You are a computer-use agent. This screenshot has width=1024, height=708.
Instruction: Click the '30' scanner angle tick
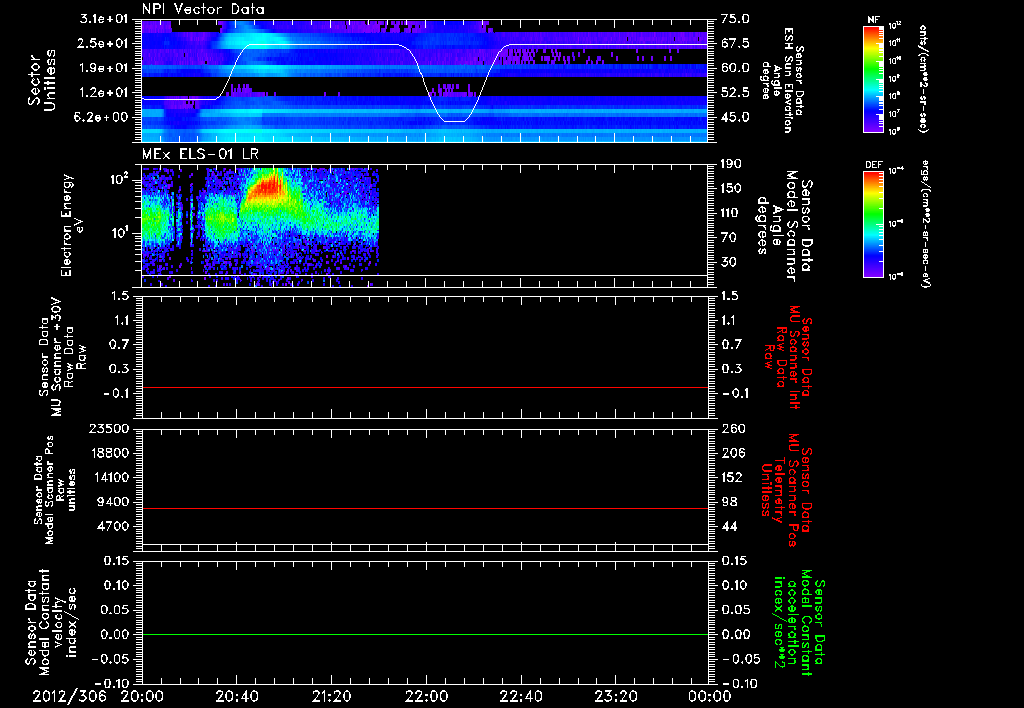[x=729, y=262]
